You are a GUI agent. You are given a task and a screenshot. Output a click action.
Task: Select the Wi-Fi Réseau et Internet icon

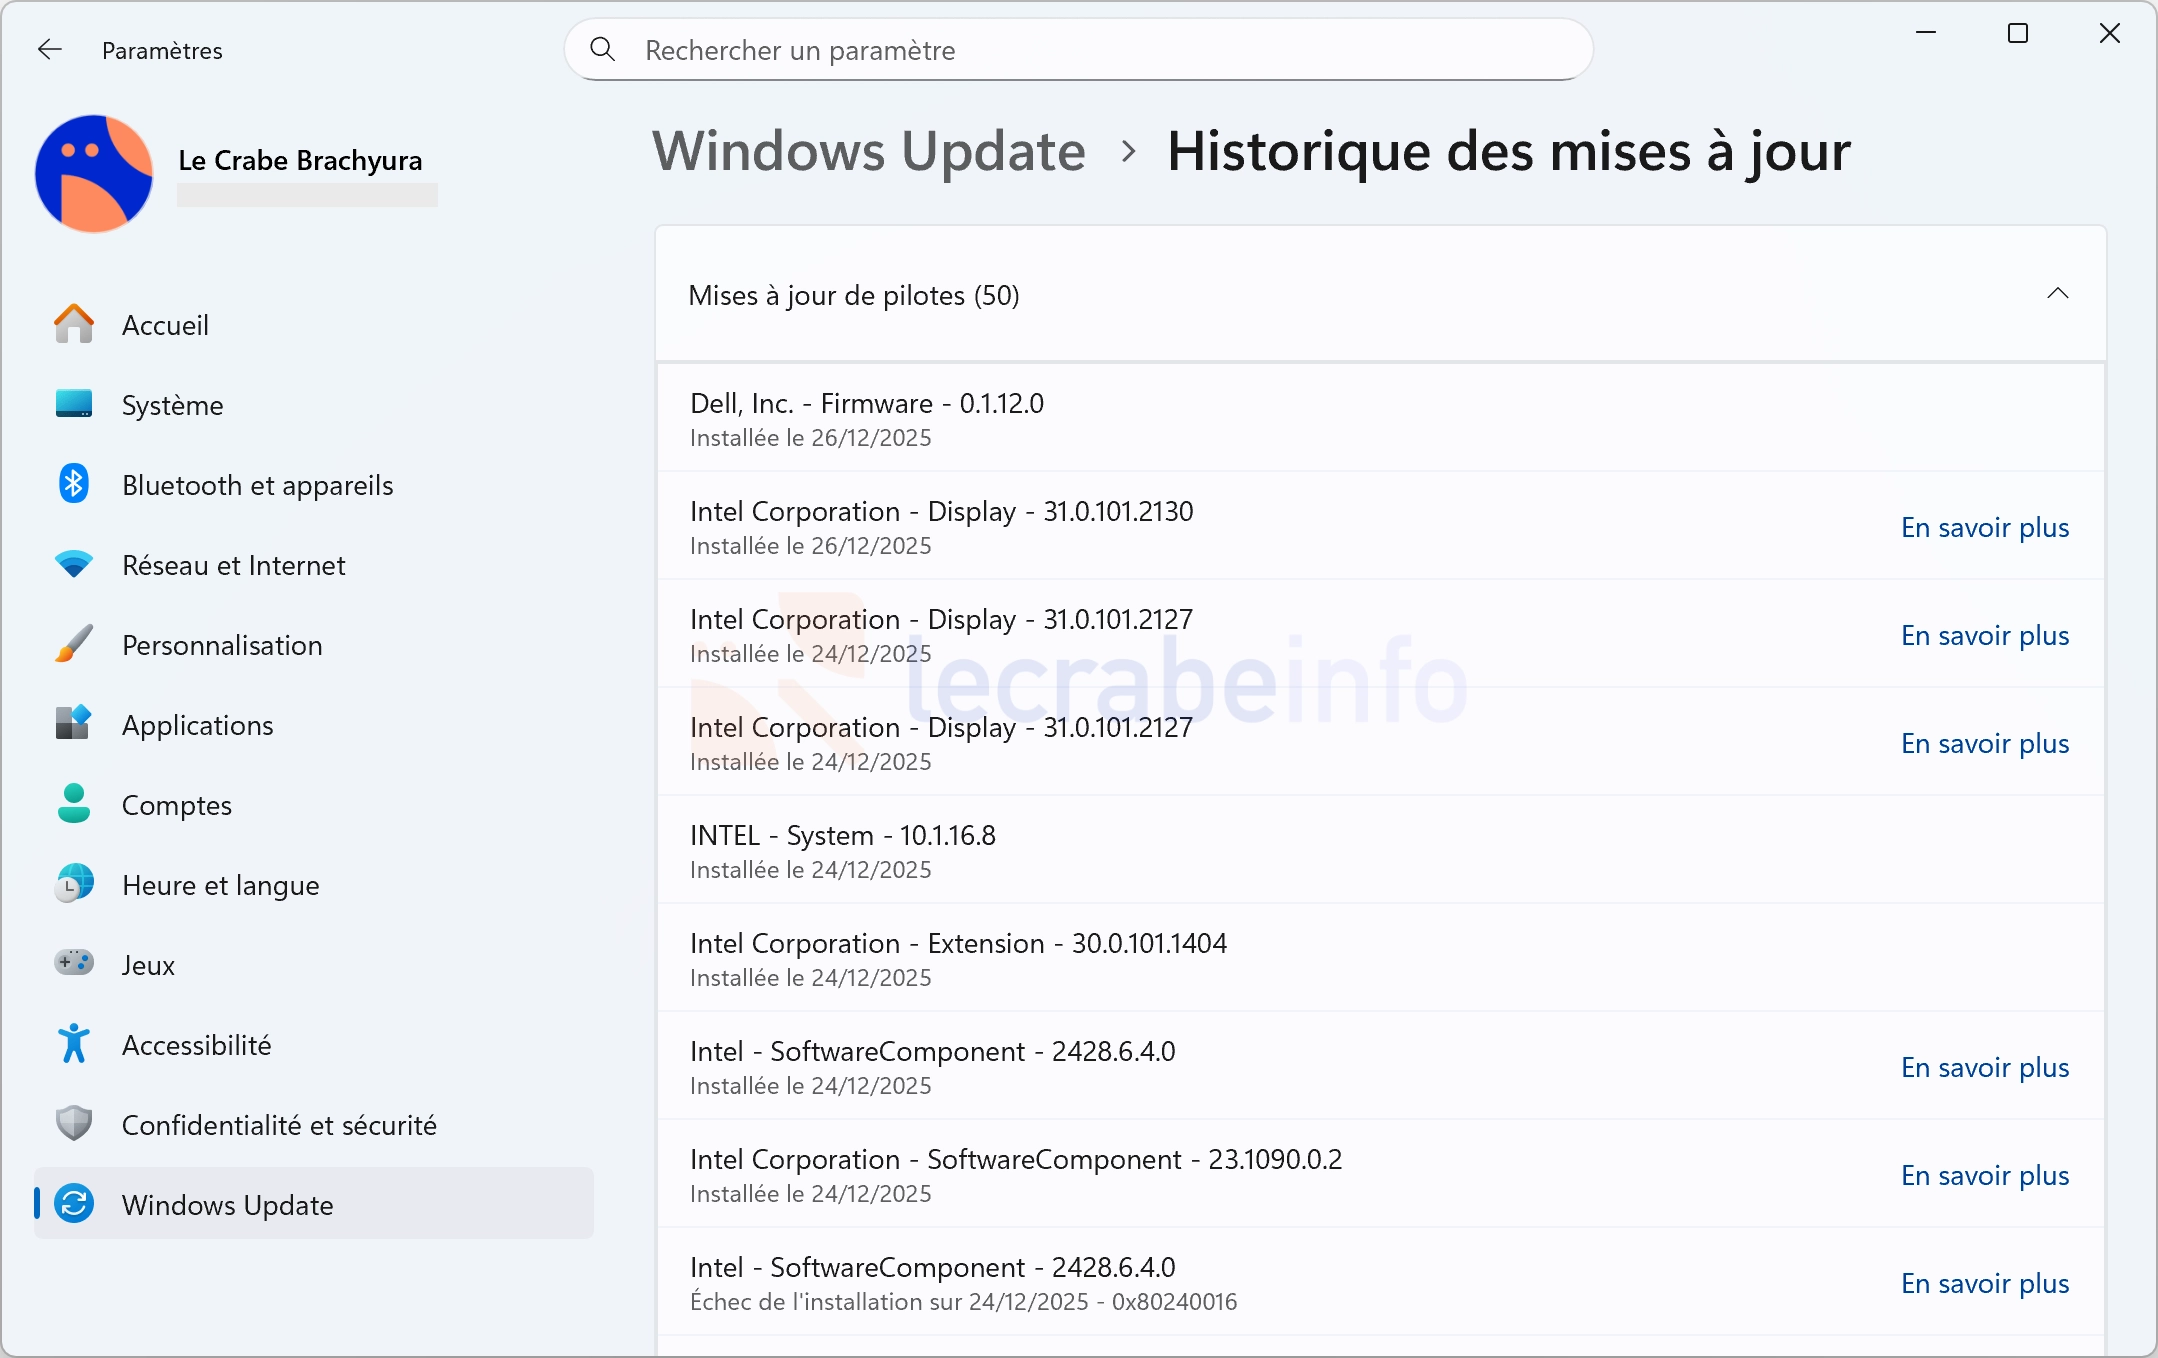74,565
